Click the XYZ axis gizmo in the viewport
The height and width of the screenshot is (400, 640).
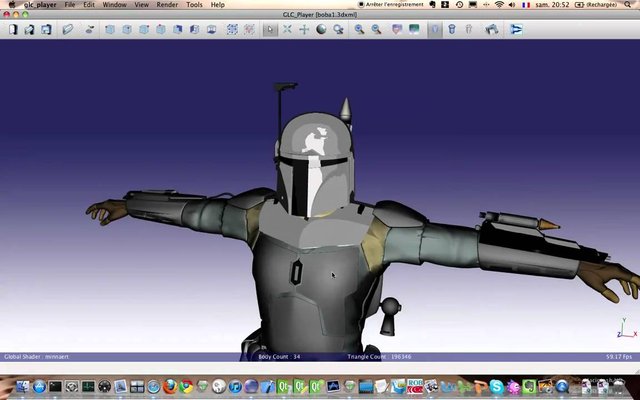click(627, 328)
